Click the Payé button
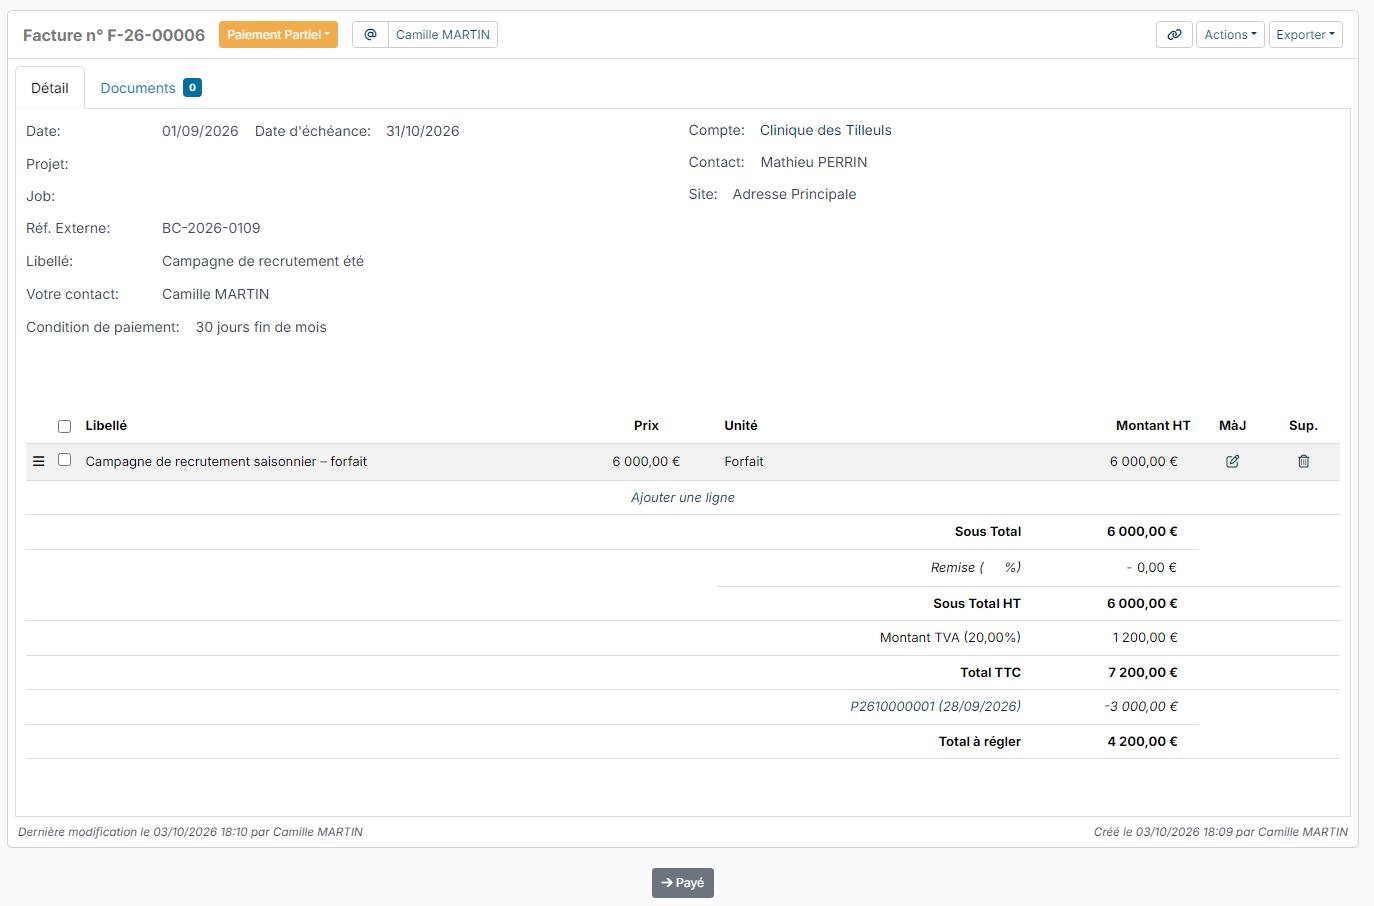Viewport: 1374px width, 906px height. (683, 883)
